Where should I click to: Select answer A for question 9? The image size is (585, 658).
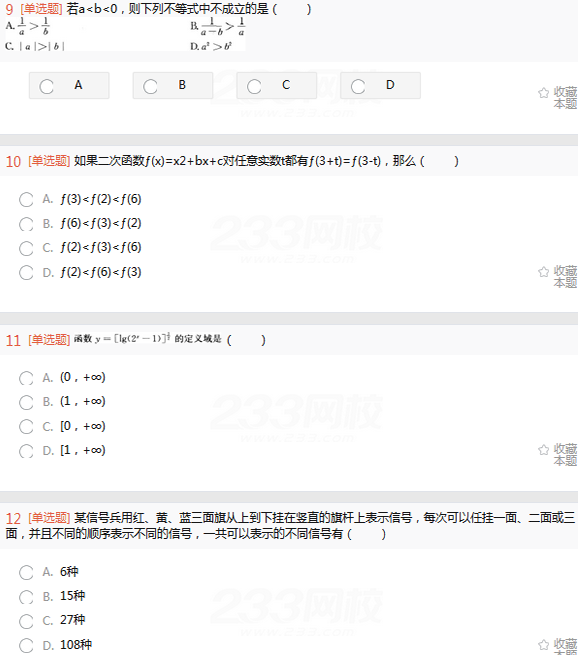69,86
